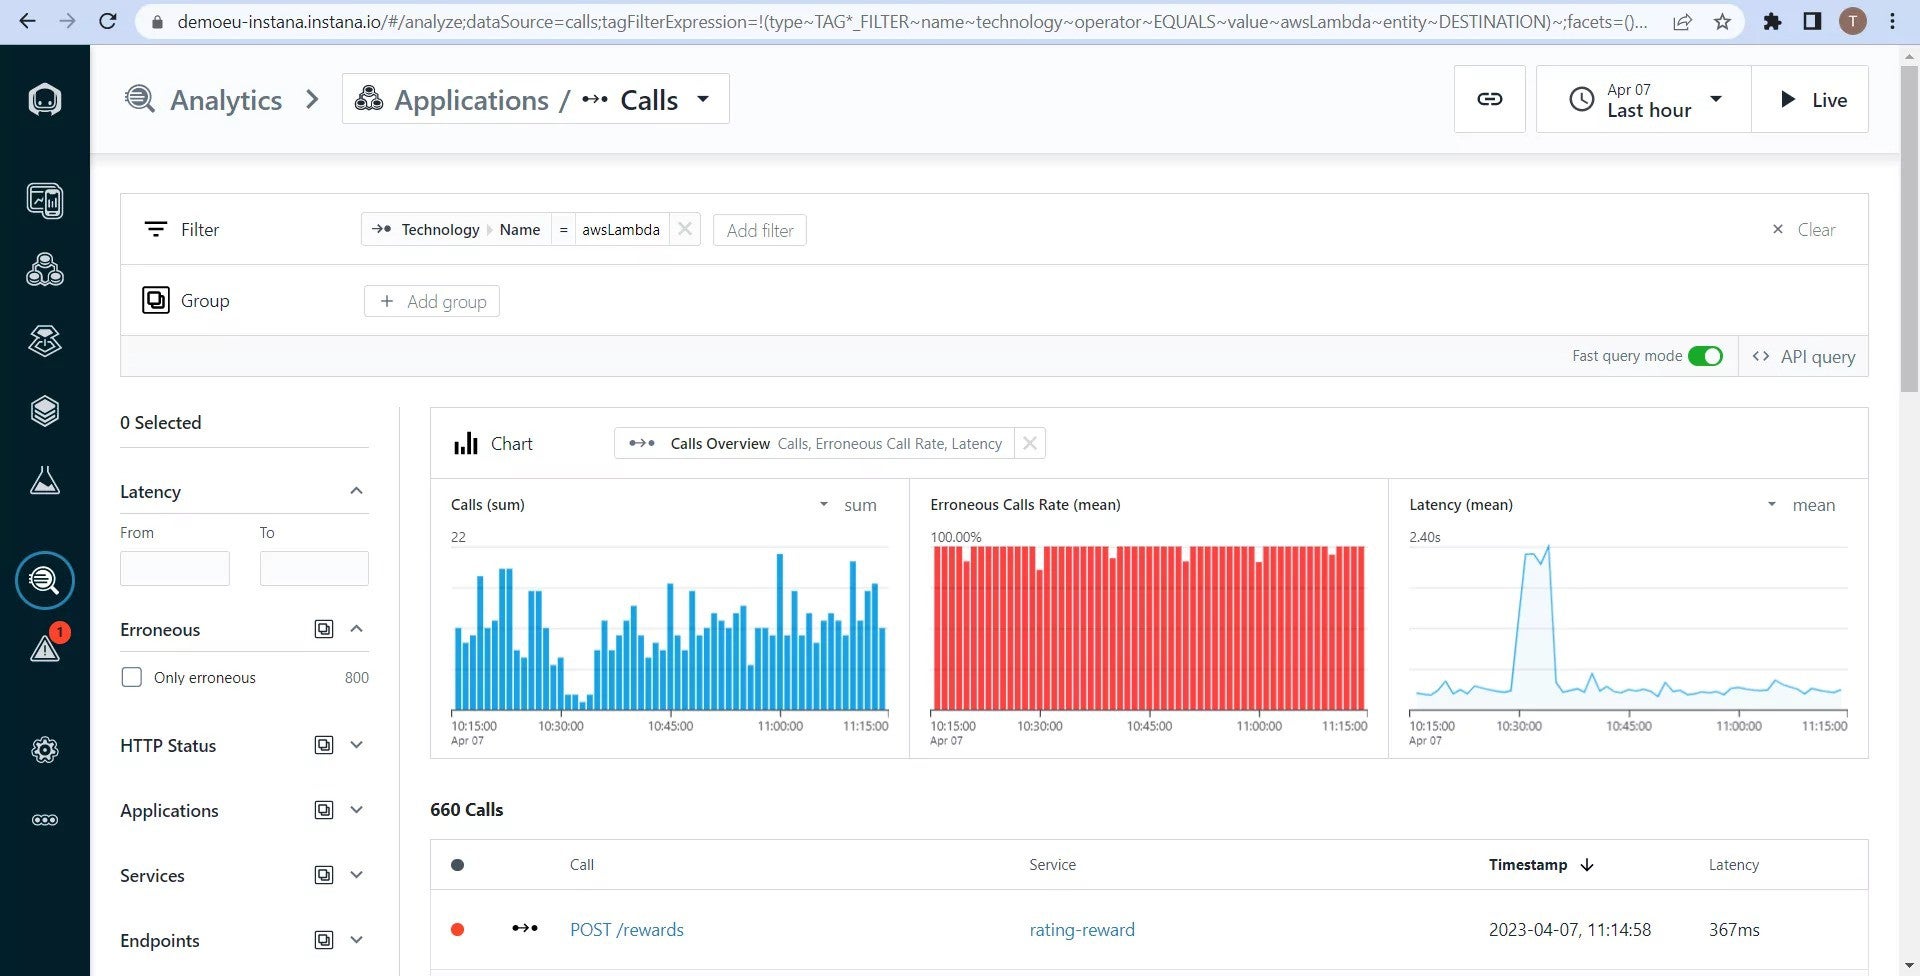Expand the HTTP Status section
The width and height of the screenshot is (1920, 976).
coord(356,745)
